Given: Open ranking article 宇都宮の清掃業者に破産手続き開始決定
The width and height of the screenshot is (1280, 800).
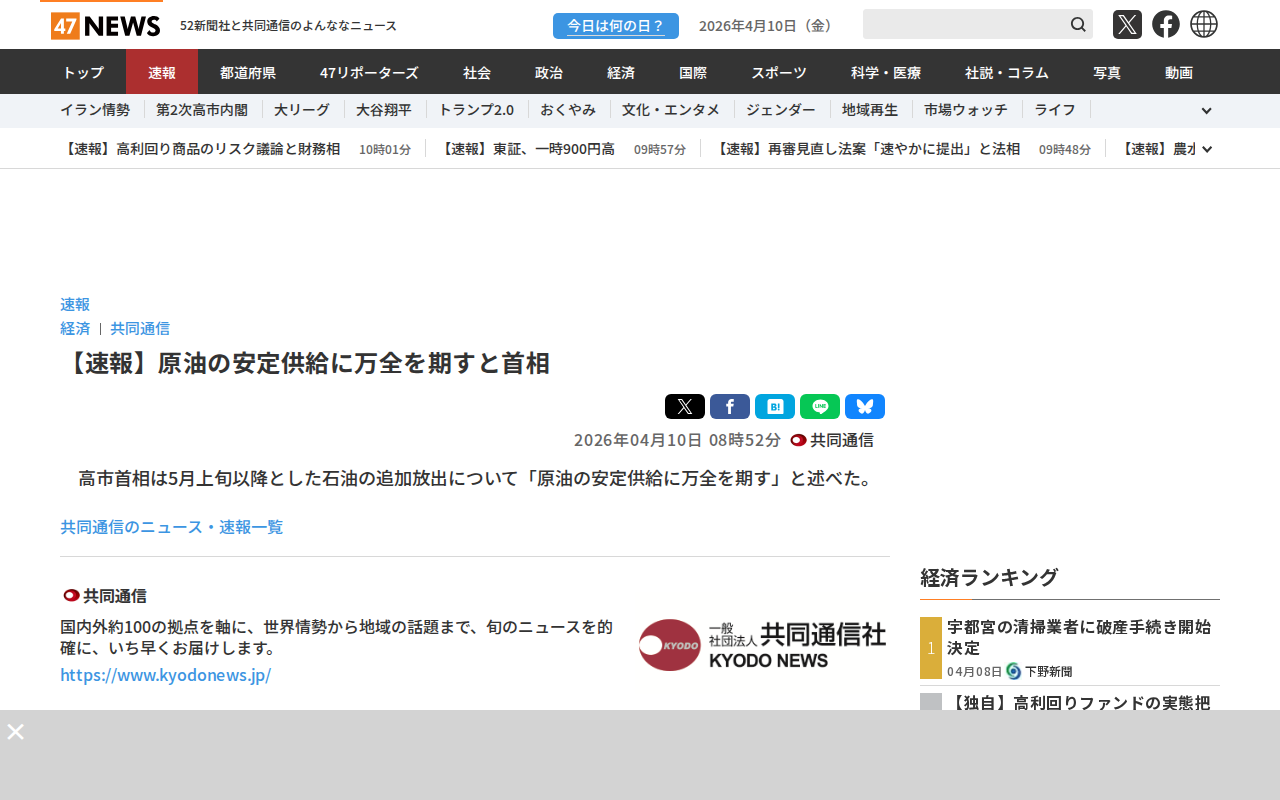Looking at the screenshot, I should [1080, 637].
